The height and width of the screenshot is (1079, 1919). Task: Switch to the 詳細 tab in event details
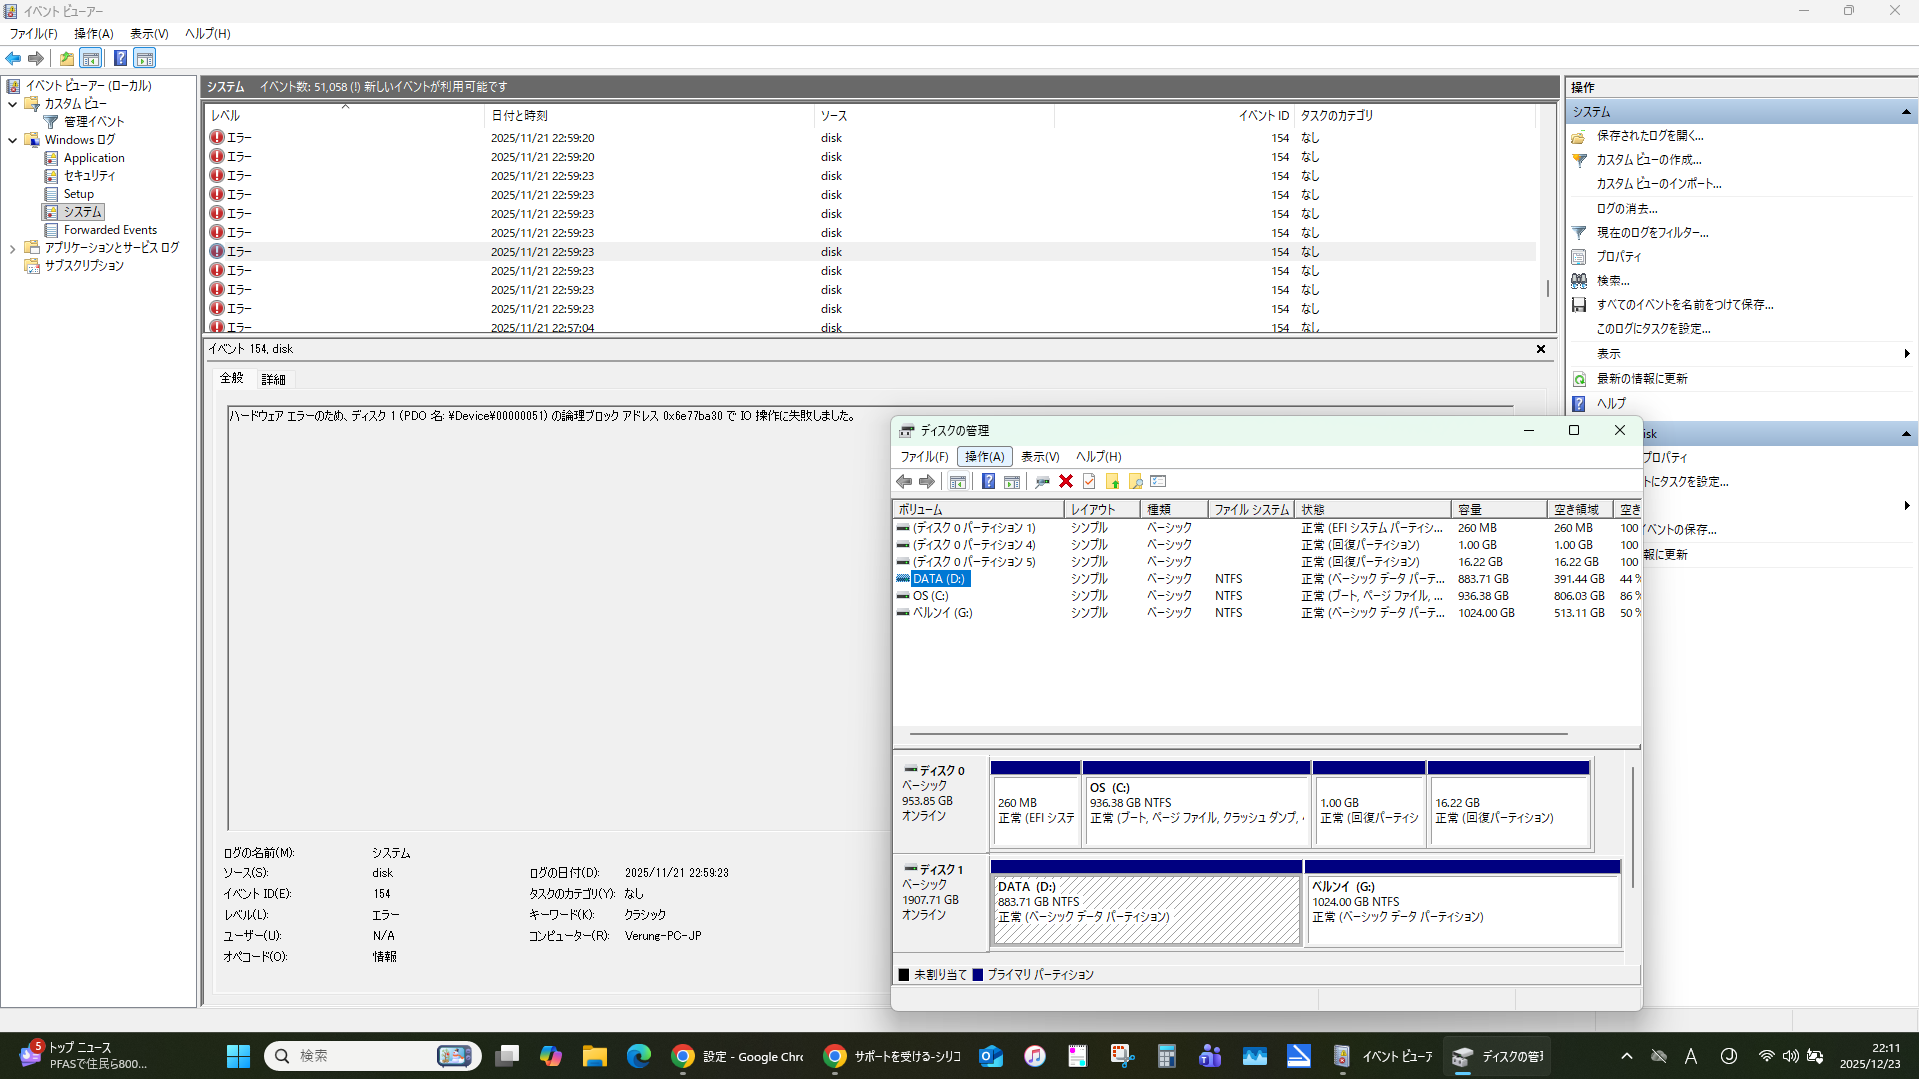[273, 380]
